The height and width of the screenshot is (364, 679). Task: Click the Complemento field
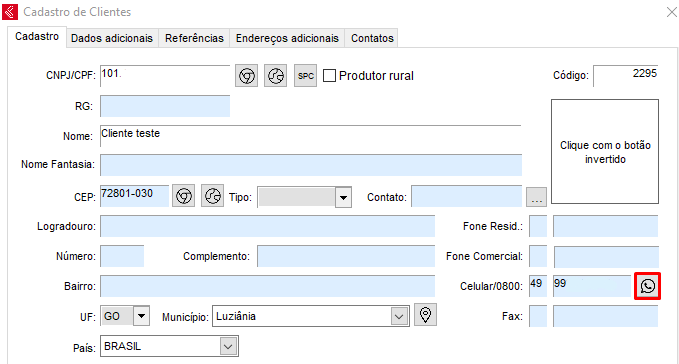(346, 256)
